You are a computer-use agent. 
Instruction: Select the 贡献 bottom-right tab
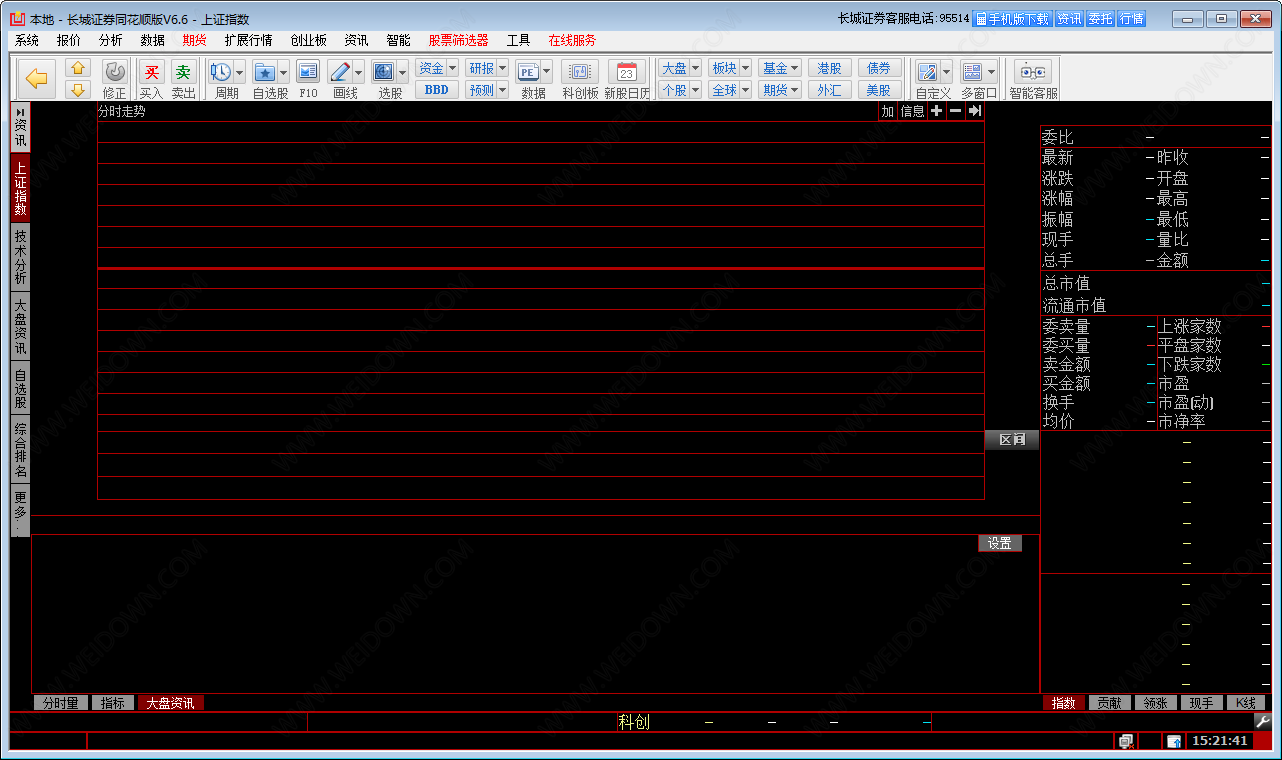[x=1109, y=703]
